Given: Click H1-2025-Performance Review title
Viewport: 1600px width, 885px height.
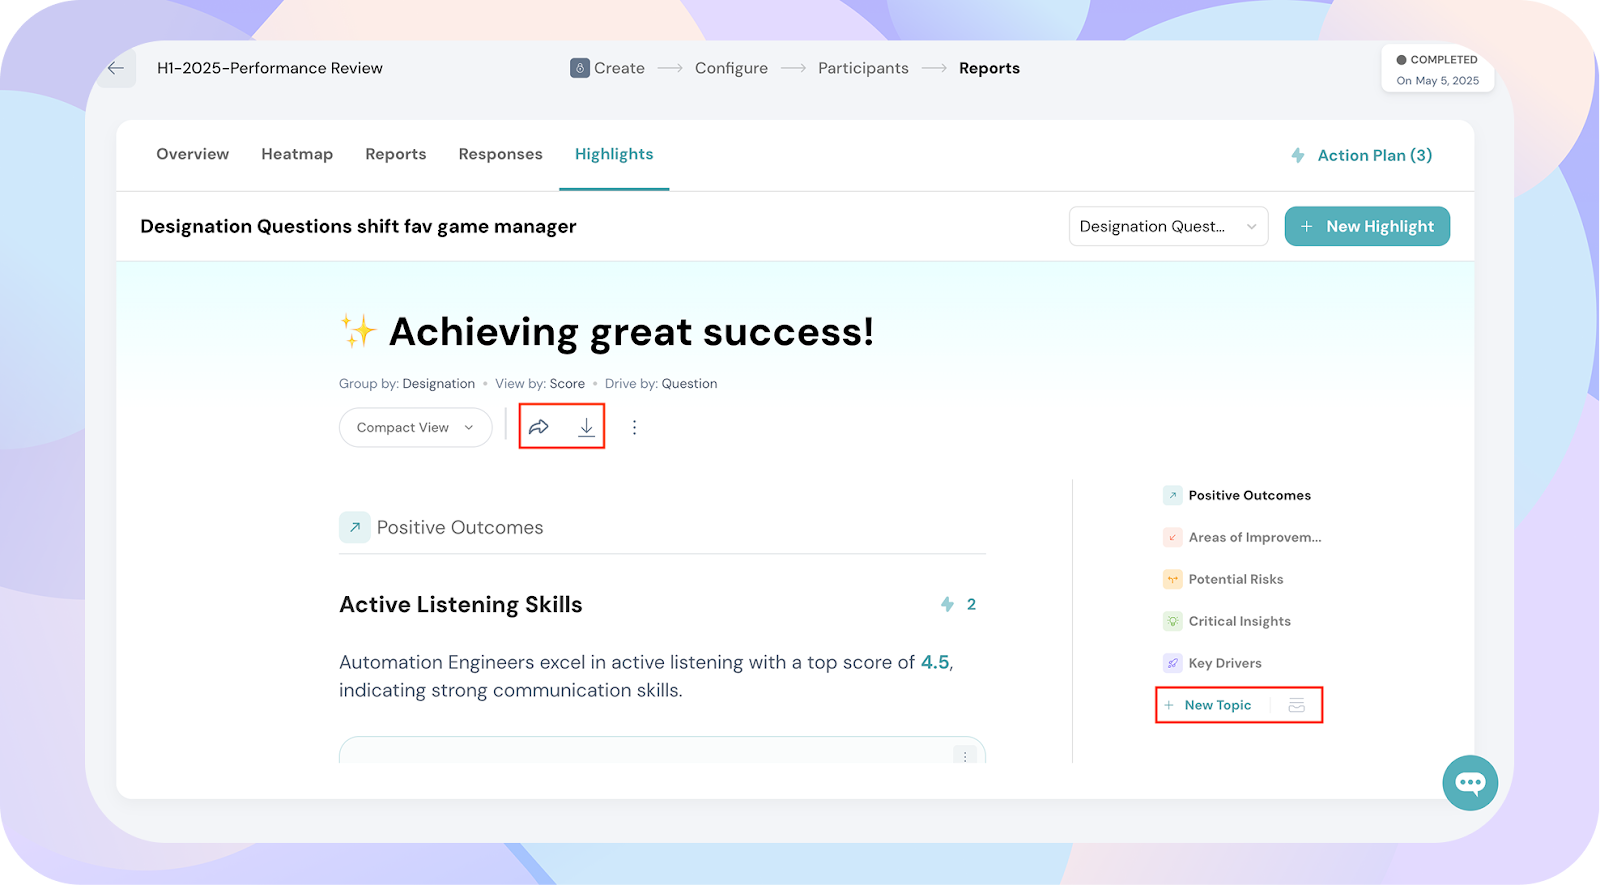Looking at the screenshot, I should [270, 68].
